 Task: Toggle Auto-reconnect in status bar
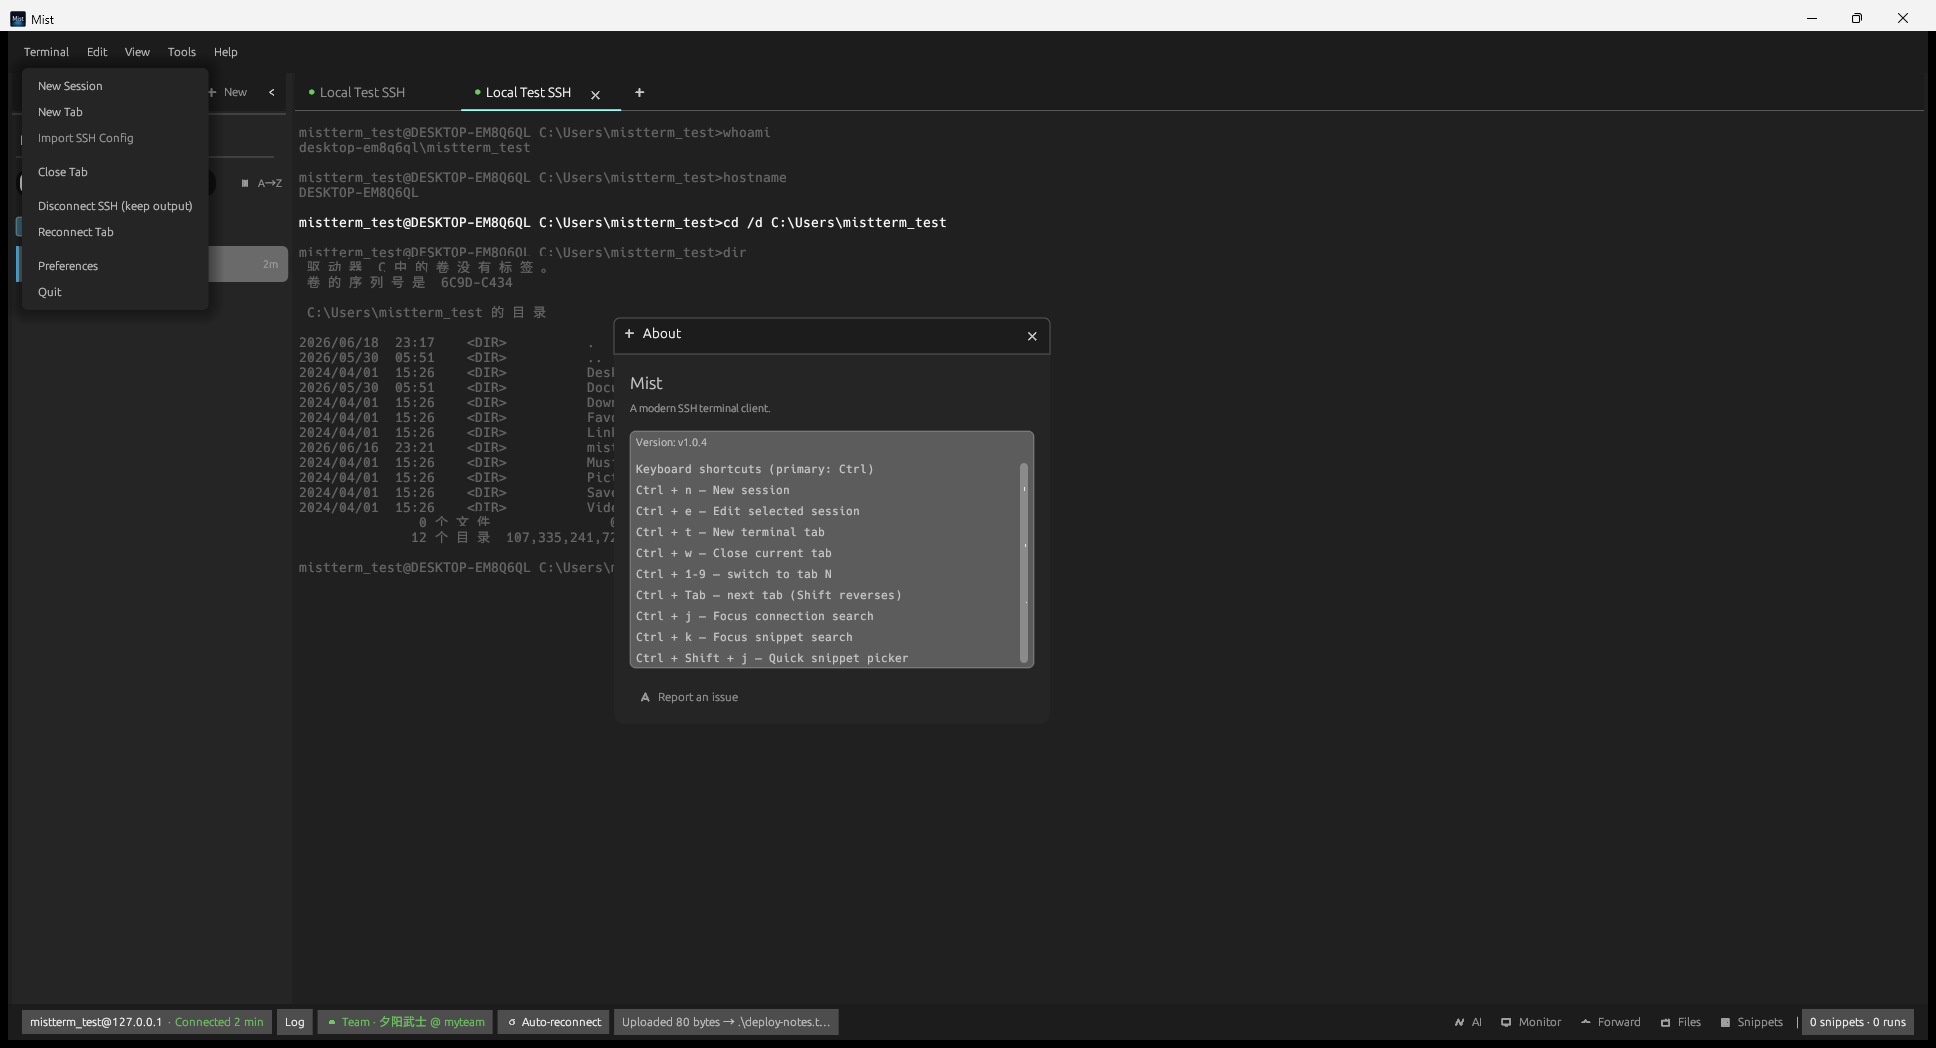(x=555, y=1022)
